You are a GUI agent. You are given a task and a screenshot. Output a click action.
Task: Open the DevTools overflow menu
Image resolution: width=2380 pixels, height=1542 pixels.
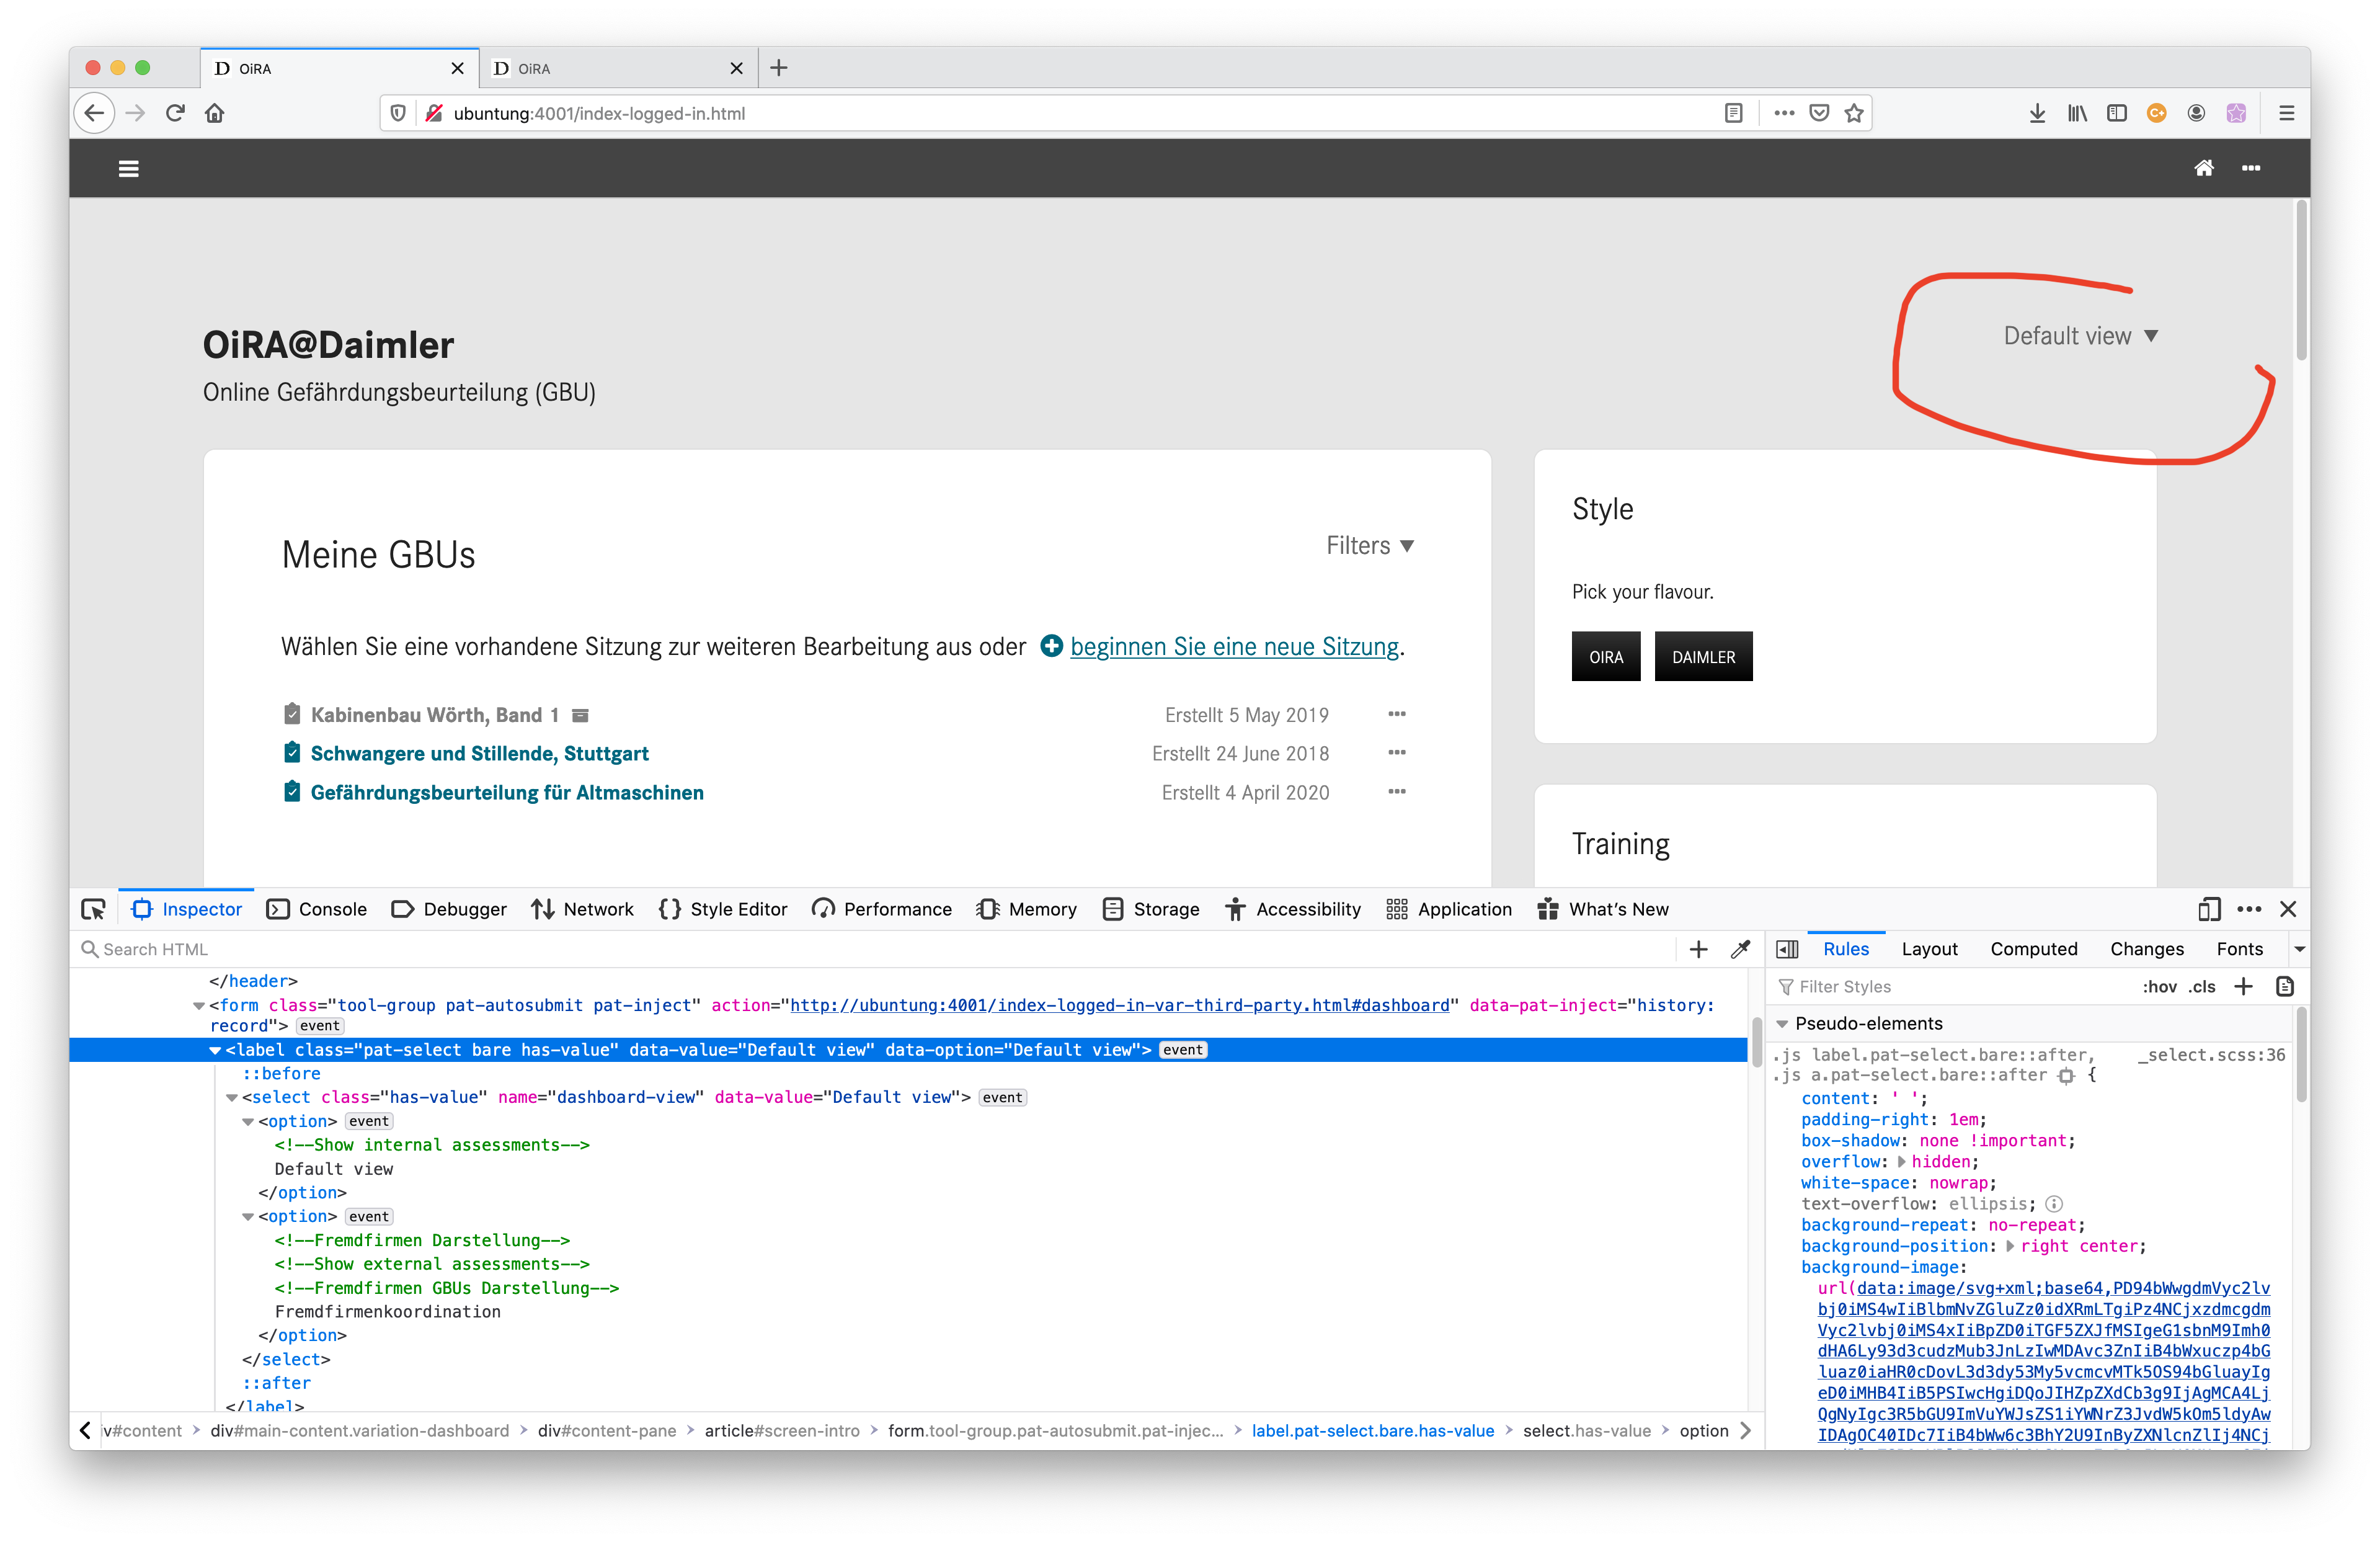pos(2249,909)
